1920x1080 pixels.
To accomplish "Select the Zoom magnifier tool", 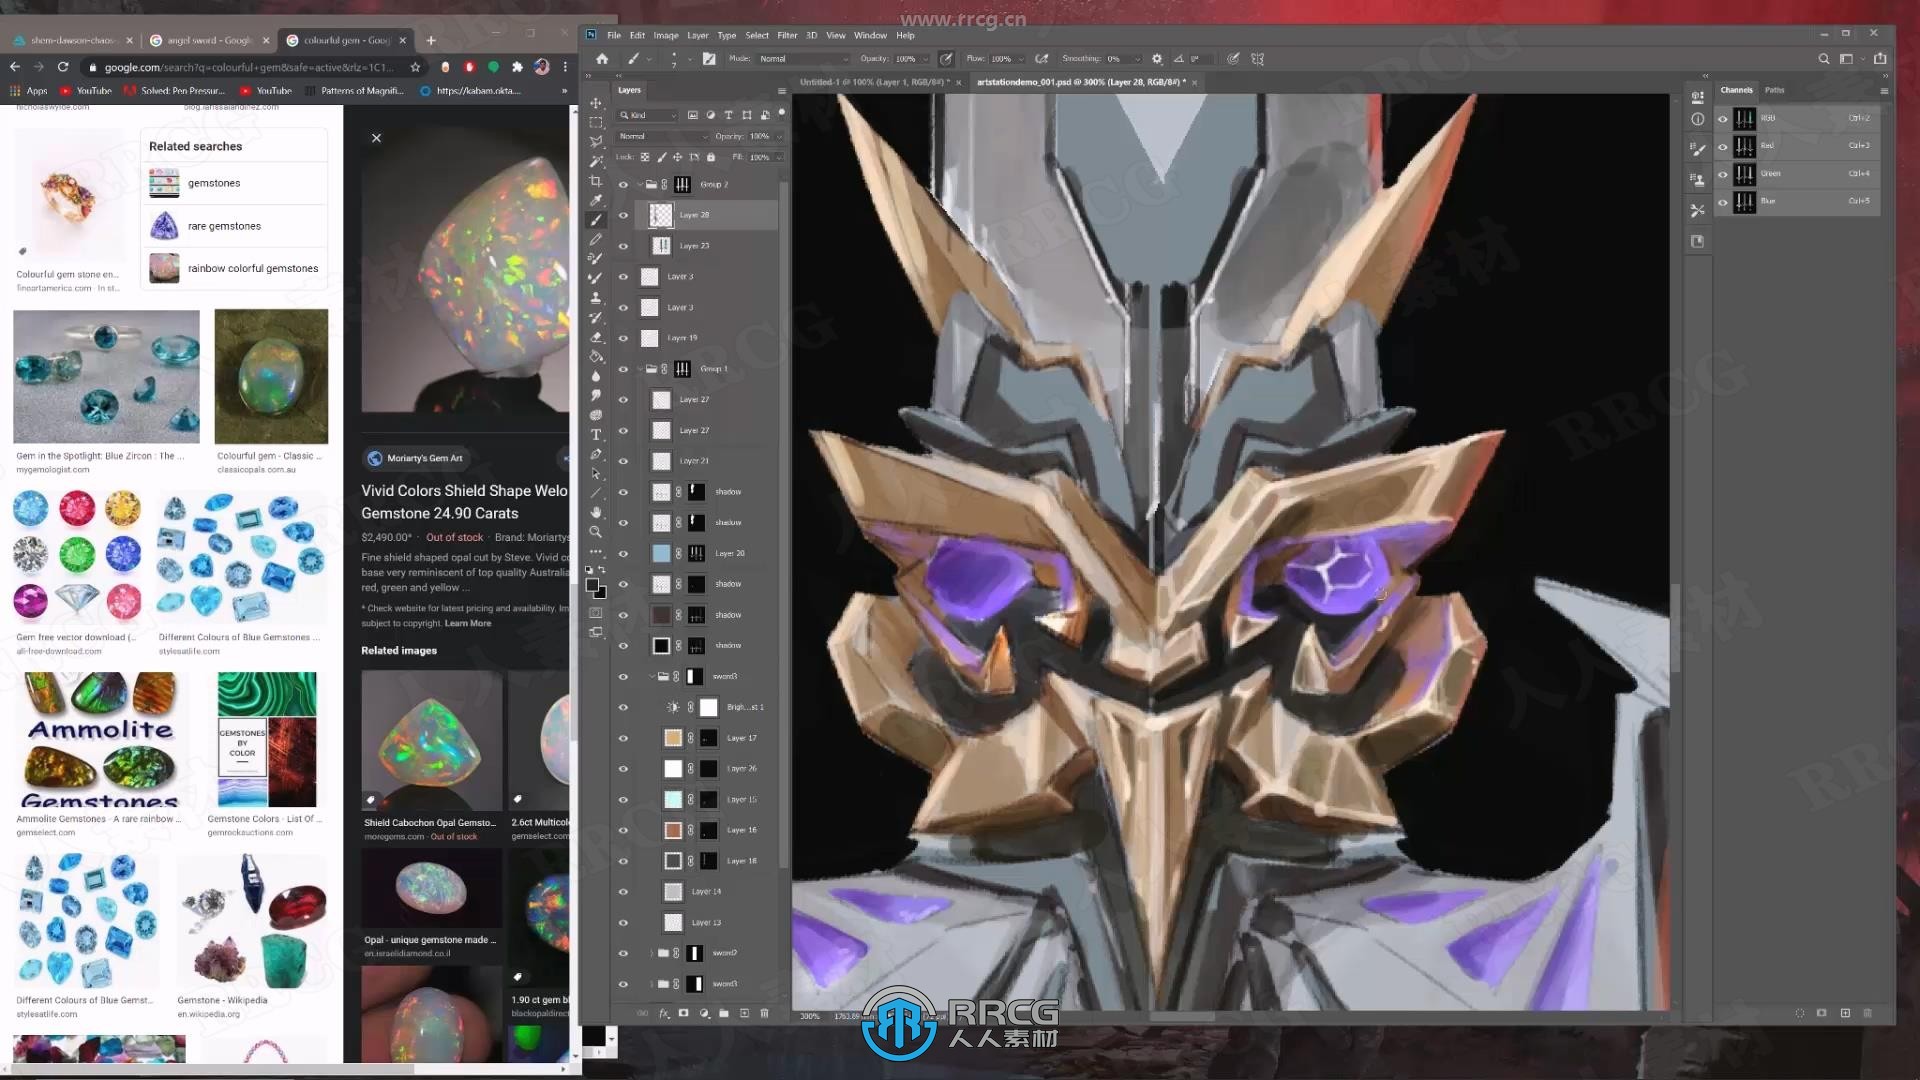I will (596, 532).
